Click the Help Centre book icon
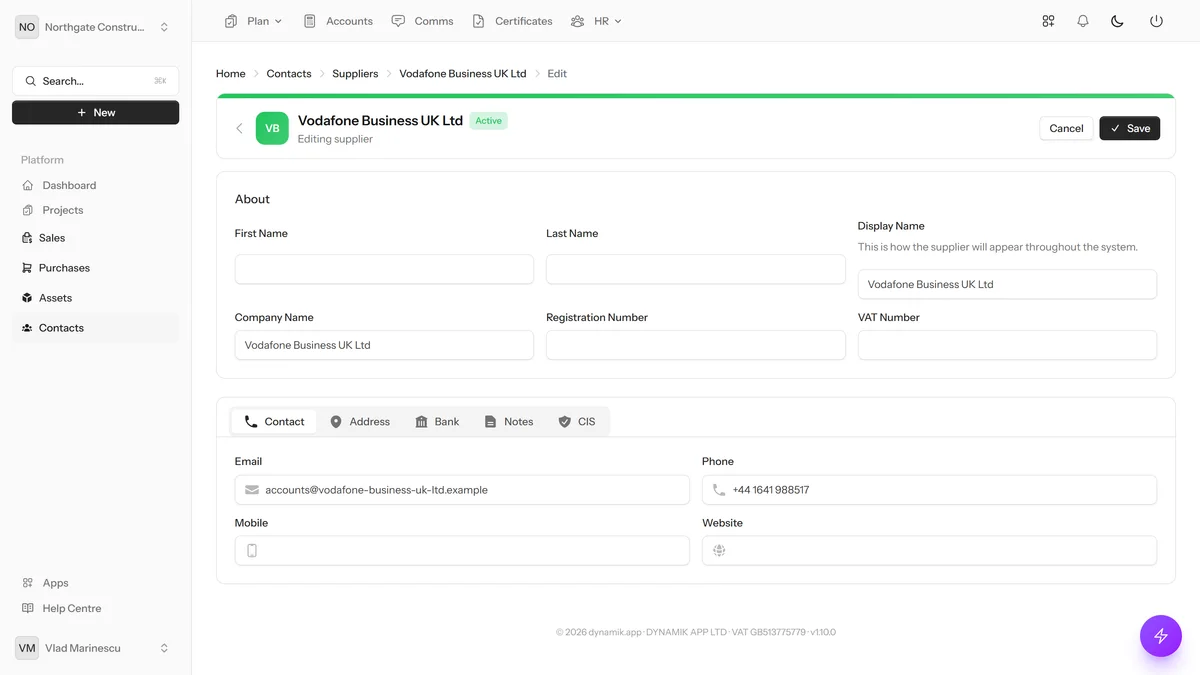The height and width of the screenshot is (675, 1200). pyautogui.click(x=28, y=608)
